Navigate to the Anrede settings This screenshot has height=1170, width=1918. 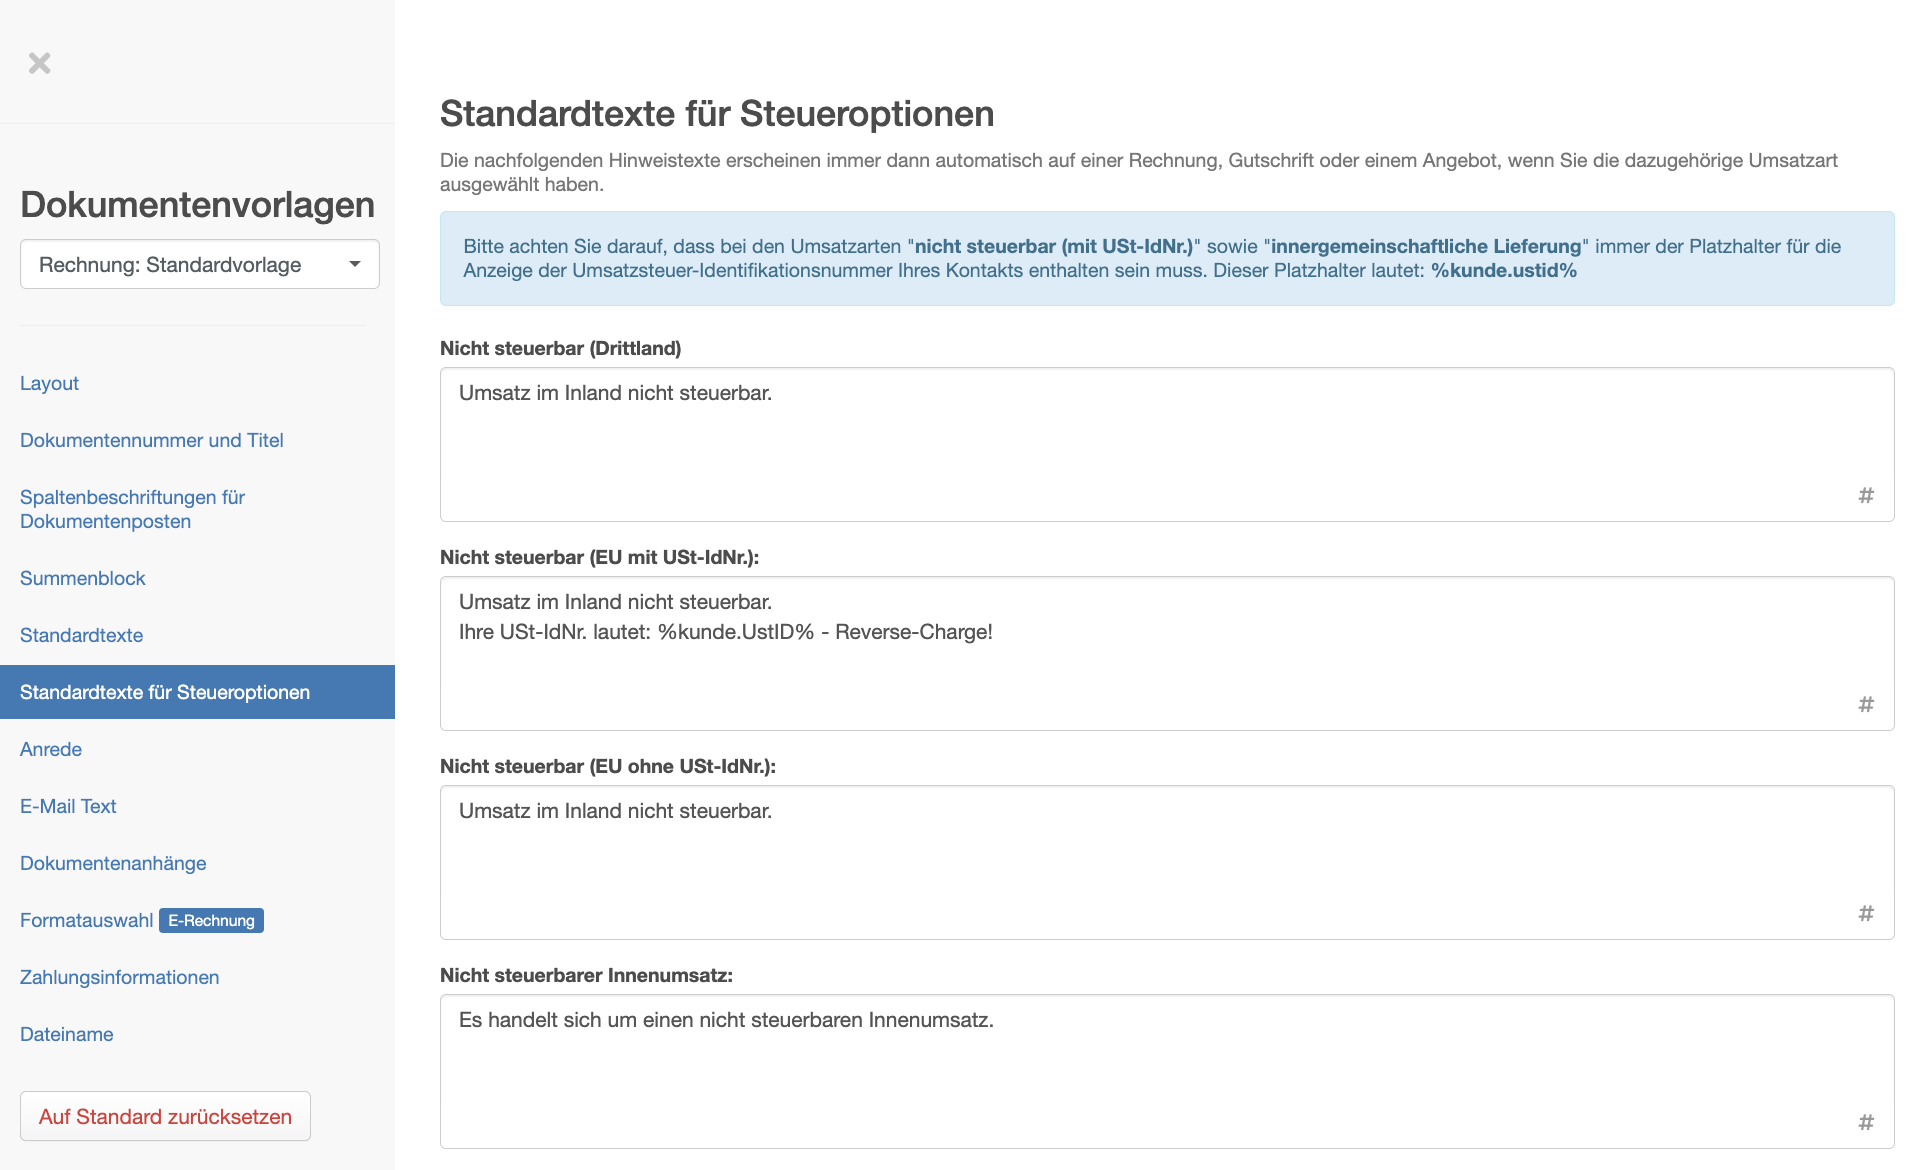pos(51,749)
